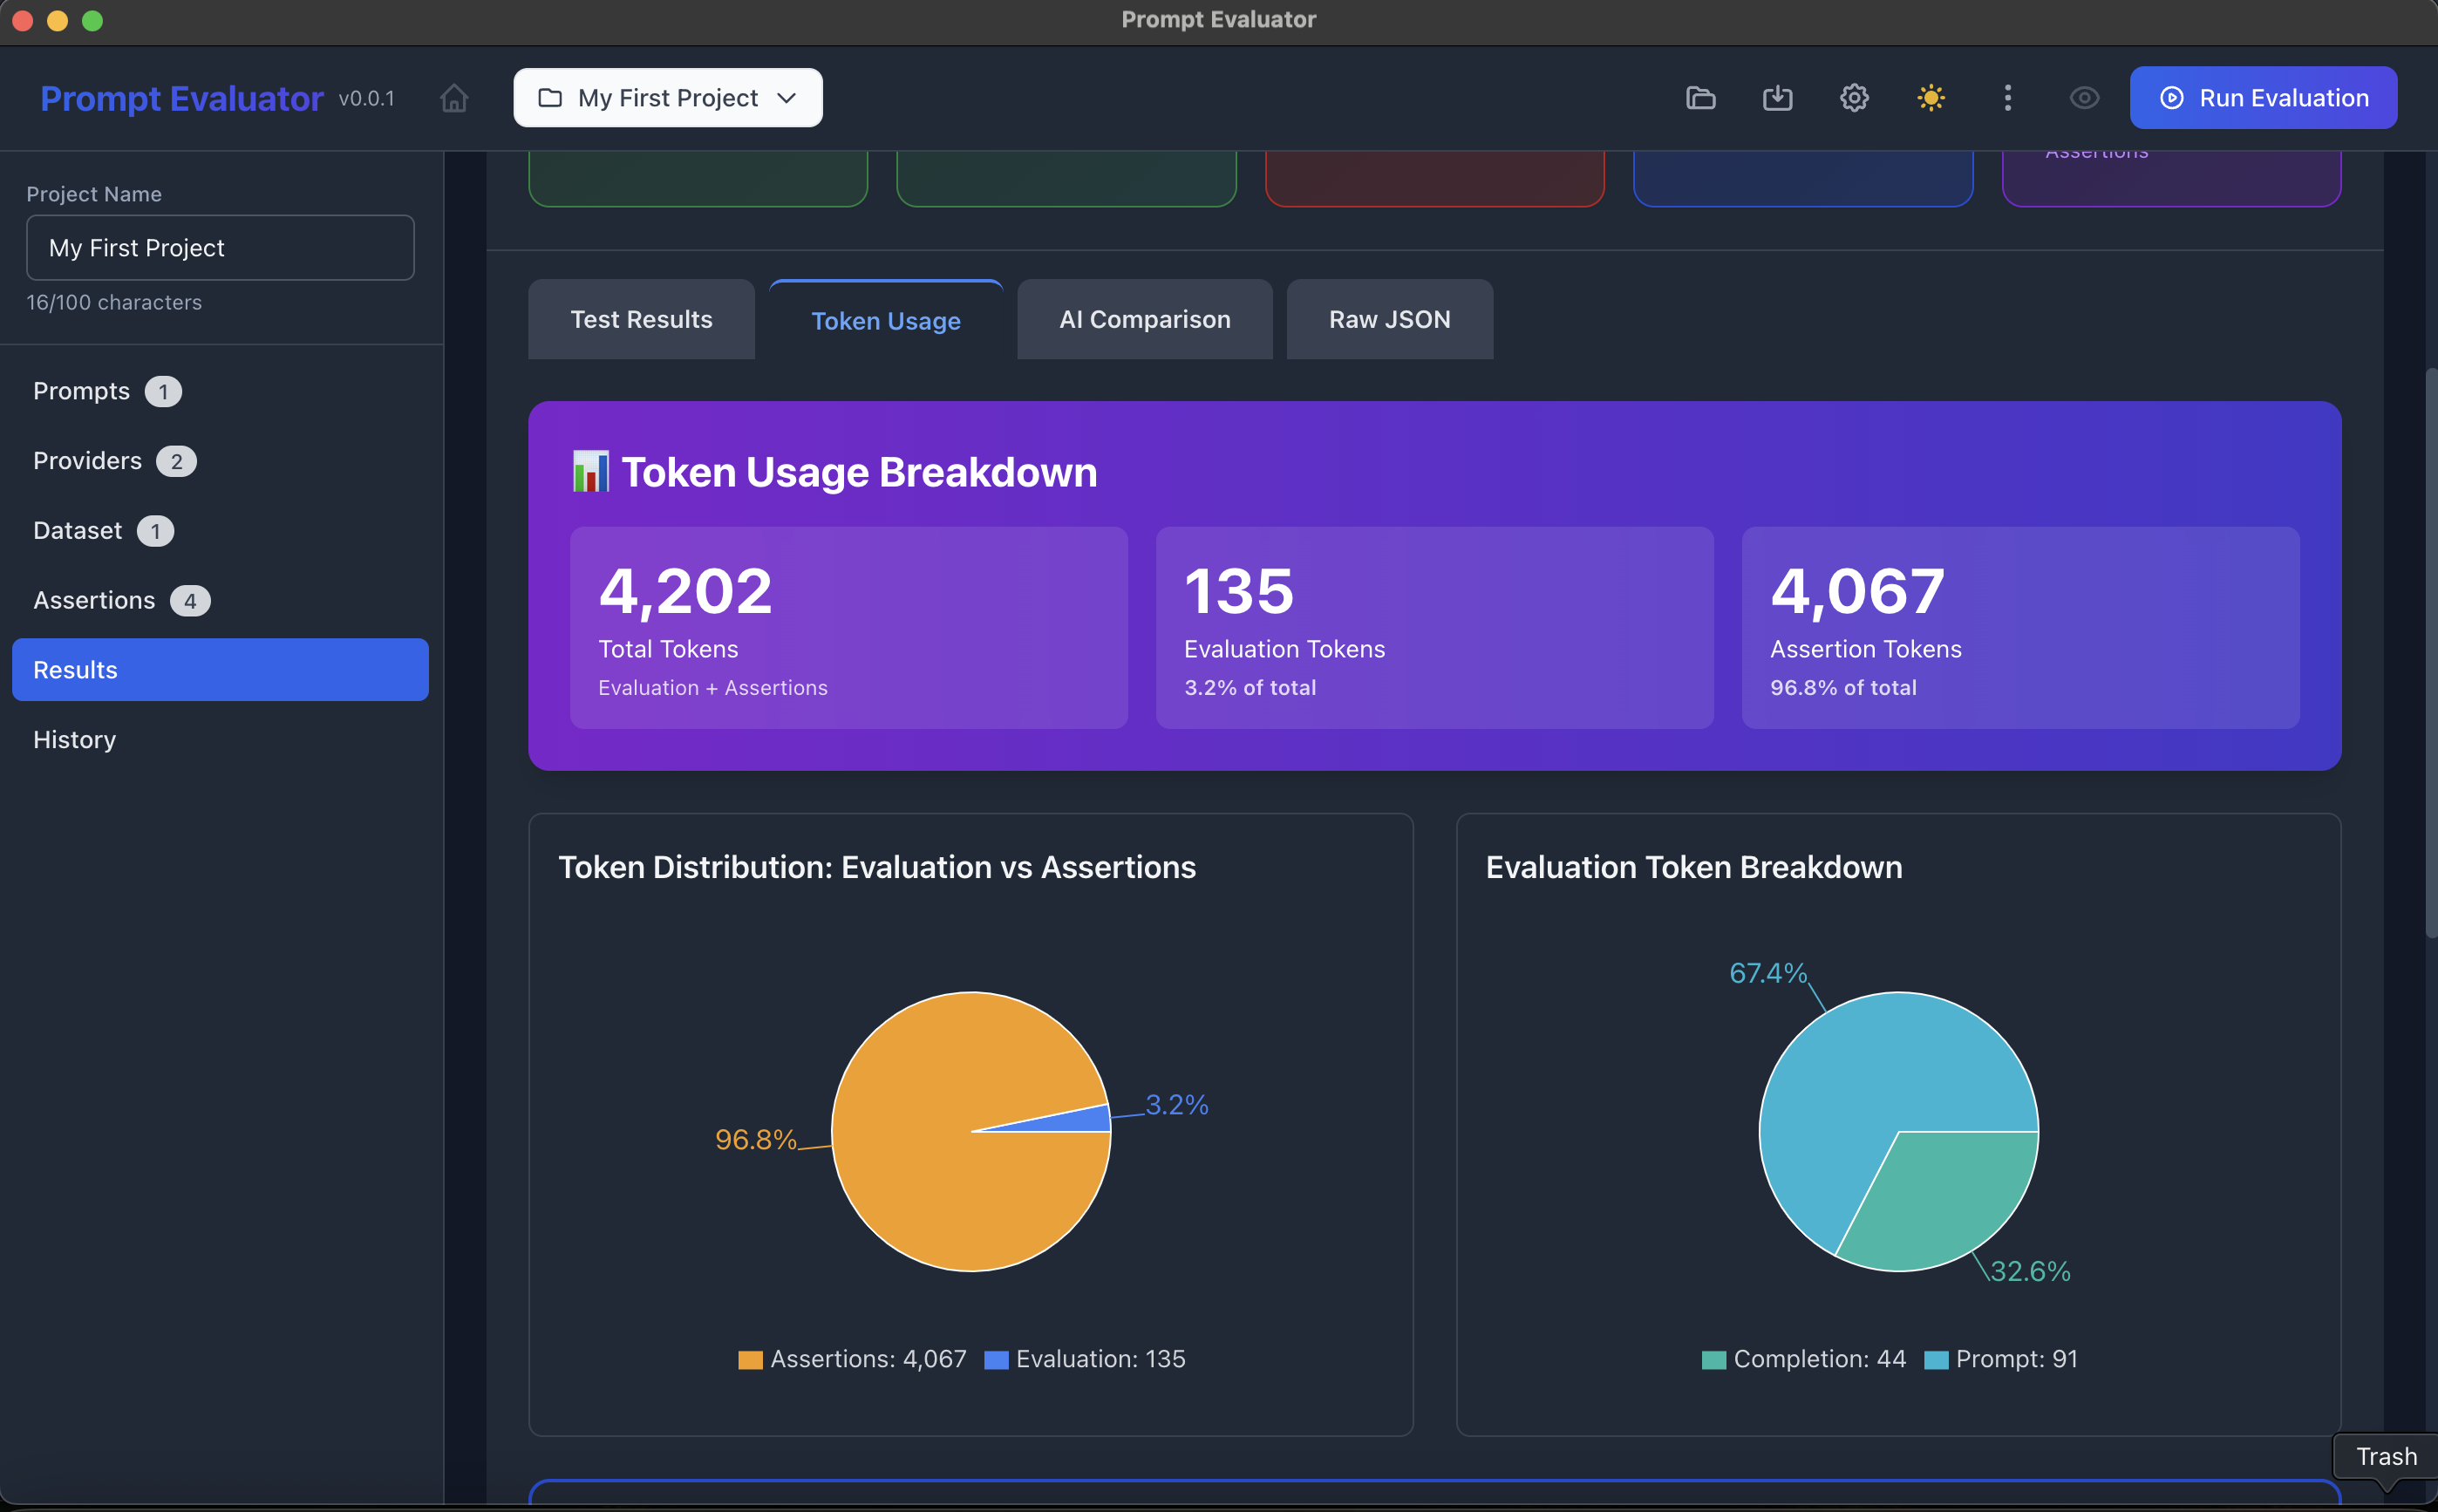Toggle light theme with sun icon
The image size is (2438, 1512).
1930,98
